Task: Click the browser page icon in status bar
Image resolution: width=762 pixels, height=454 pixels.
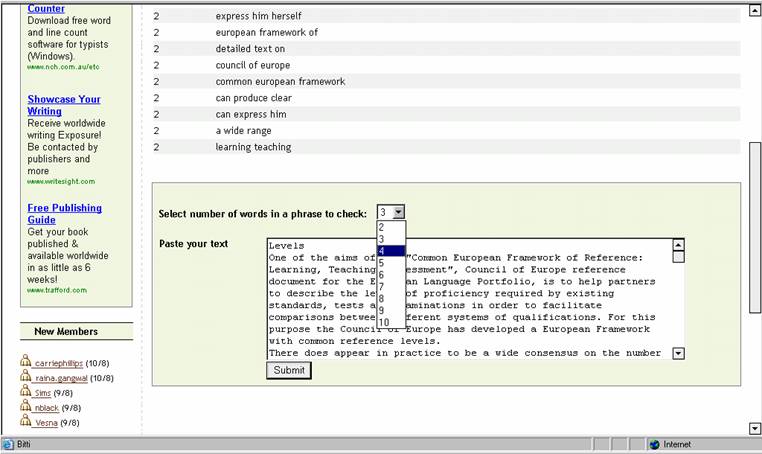Action: click(x=8, y=444)
